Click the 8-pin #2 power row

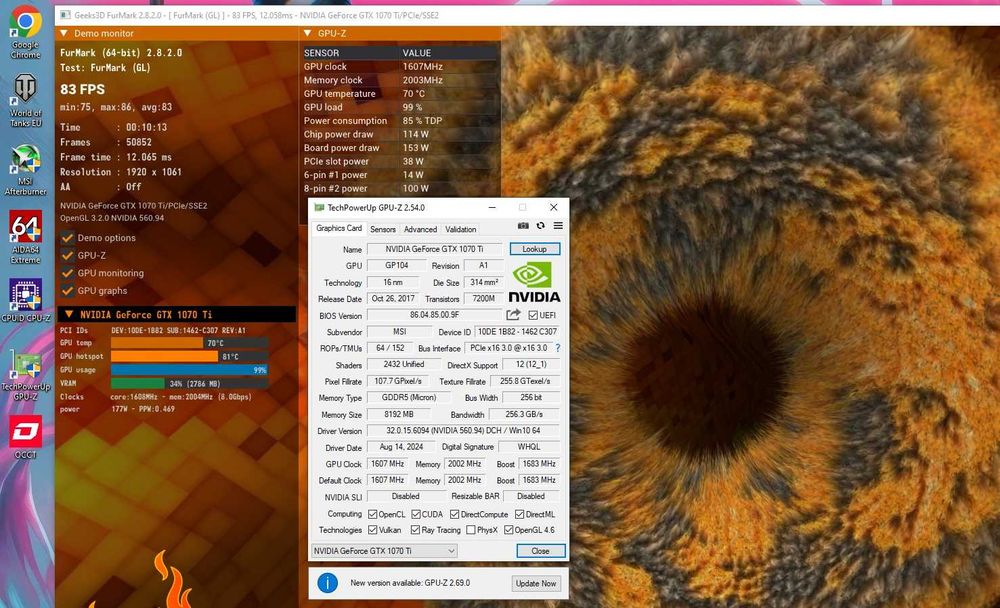[400, 189]
